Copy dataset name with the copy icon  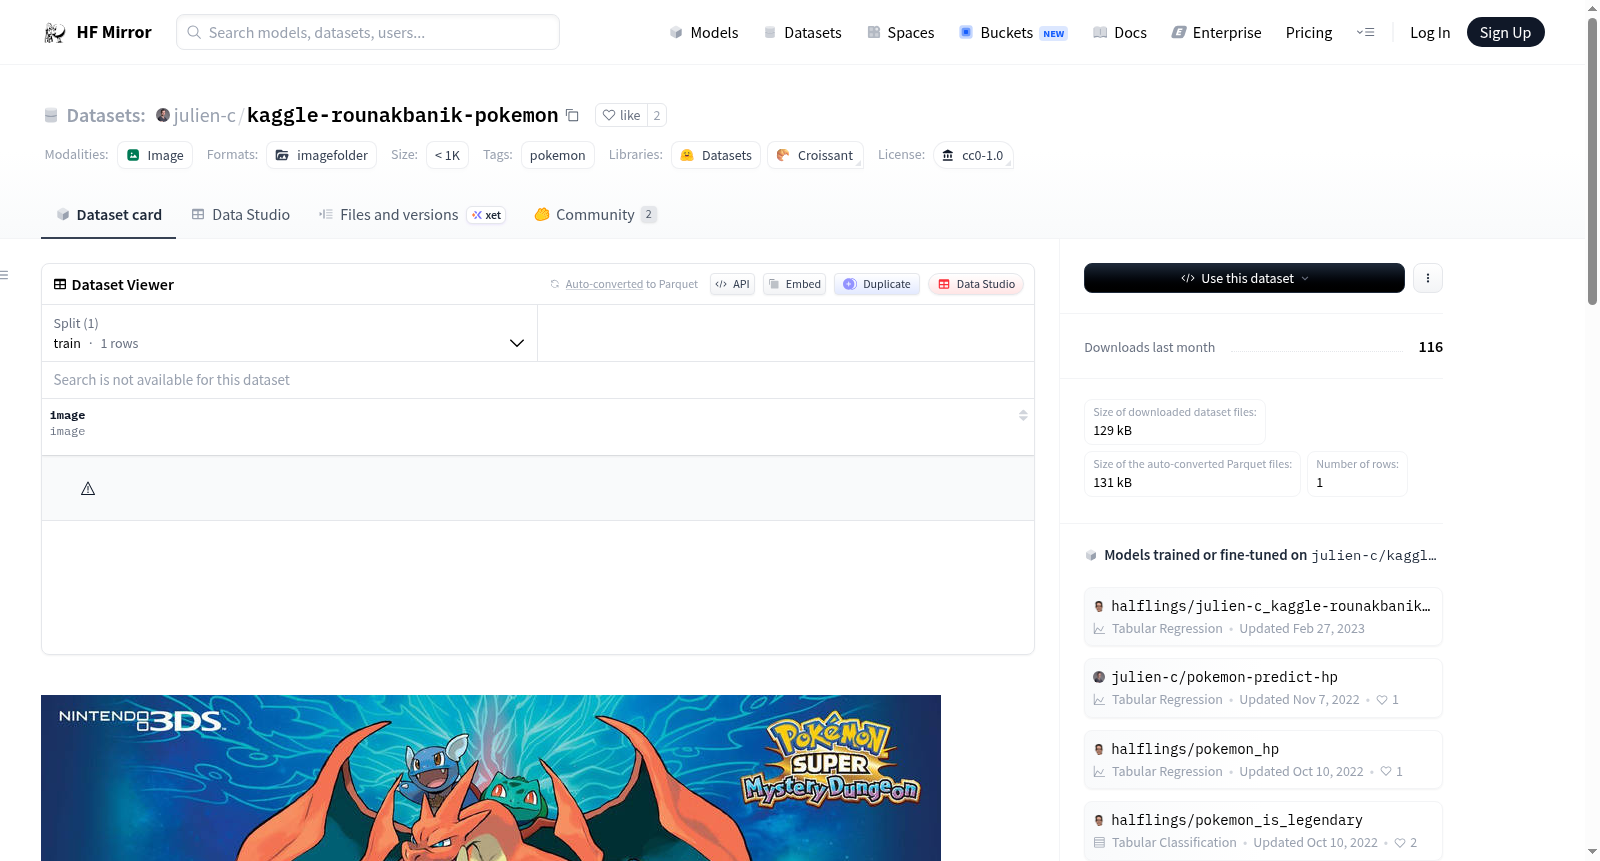(x=572, y=115)
